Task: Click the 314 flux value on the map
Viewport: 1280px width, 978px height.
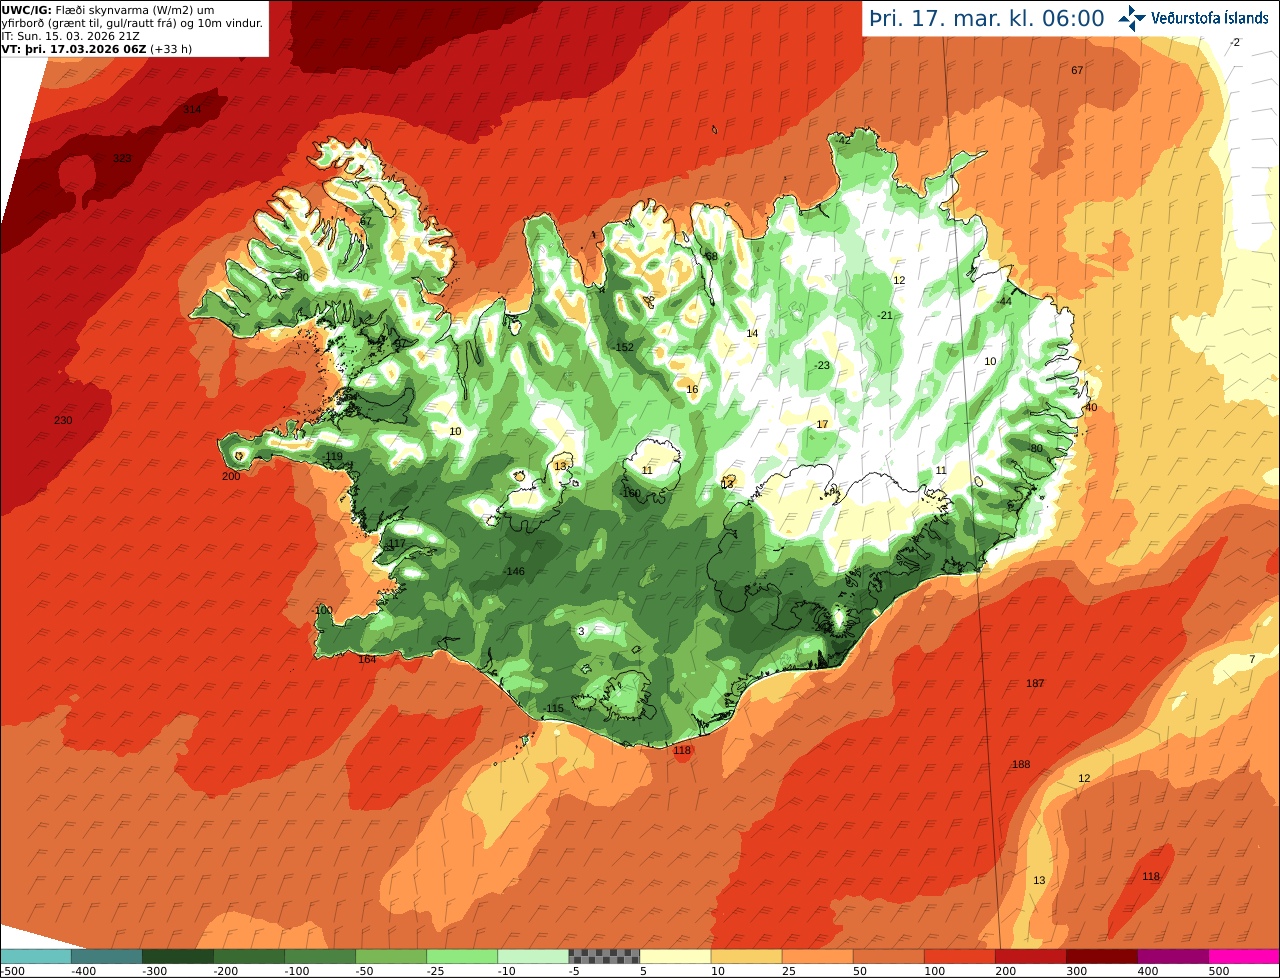Action: [x=192, y=109]
